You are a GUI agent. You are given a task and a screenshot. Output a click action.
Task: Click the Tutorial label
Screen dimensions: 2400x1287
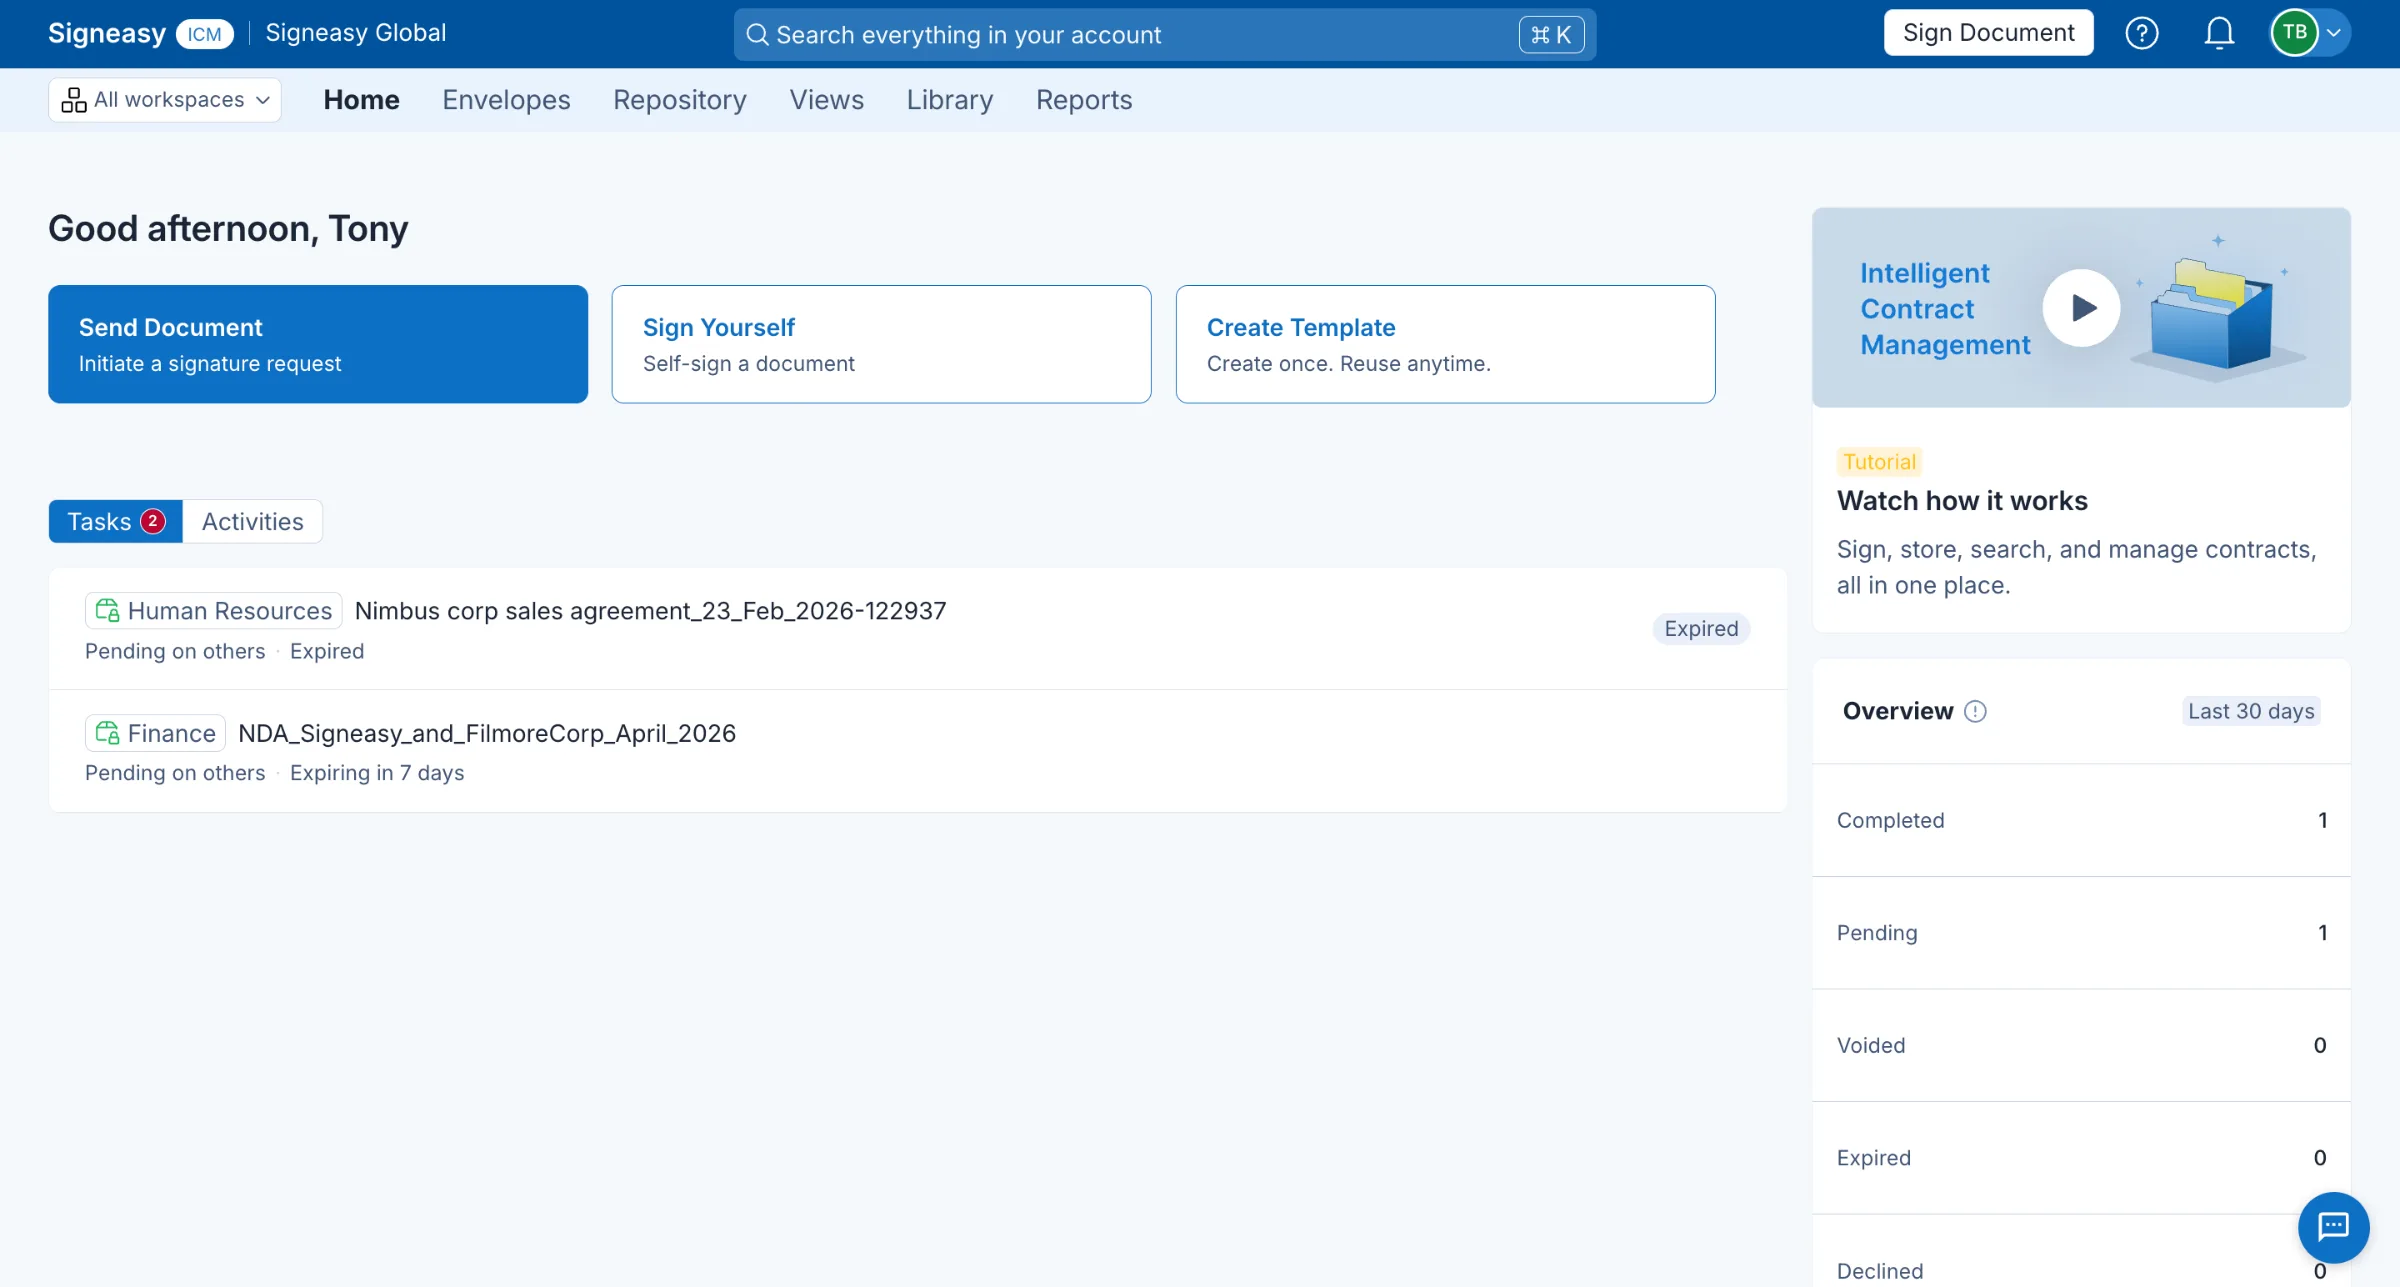coord(1879,462)
